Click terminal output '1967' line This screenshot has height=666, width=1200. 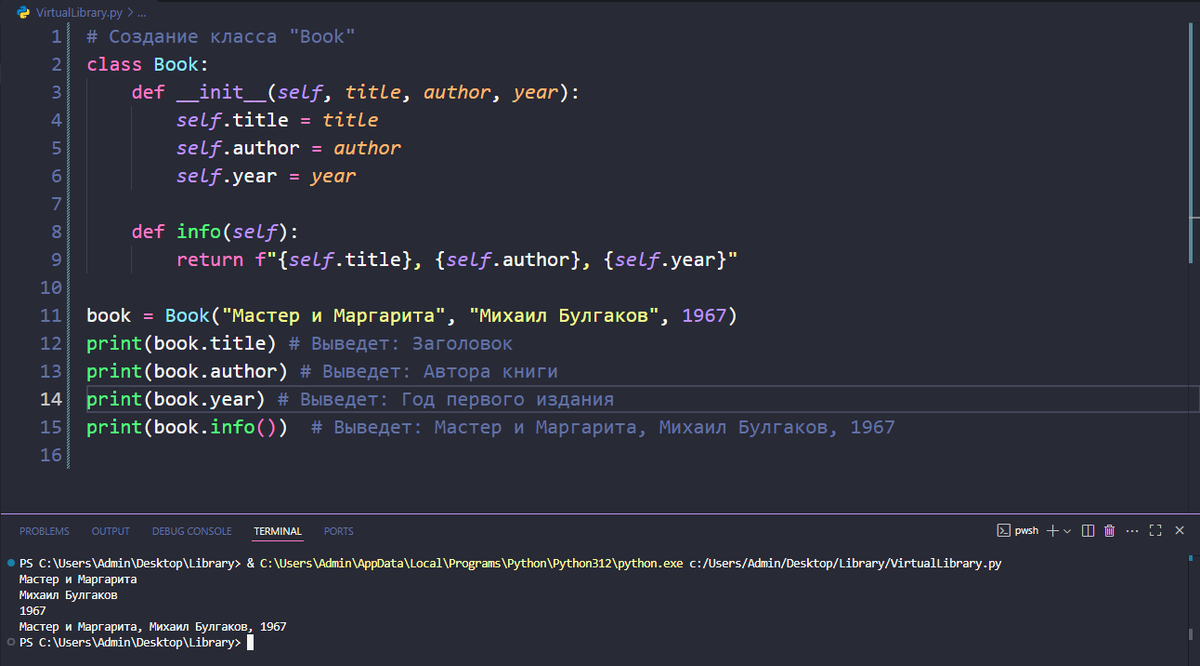pyautogui.click(x=33, y=611)
